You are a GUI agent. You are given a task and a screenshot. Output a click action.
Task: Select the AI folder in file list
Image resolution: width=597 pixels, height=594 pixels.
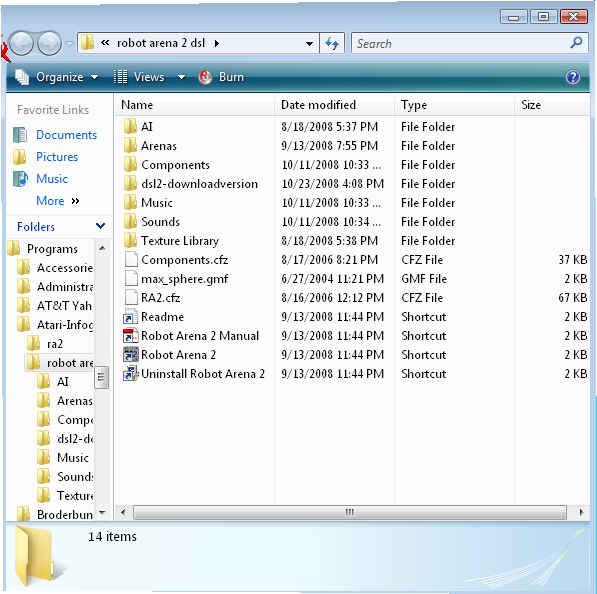pos(138,126)
